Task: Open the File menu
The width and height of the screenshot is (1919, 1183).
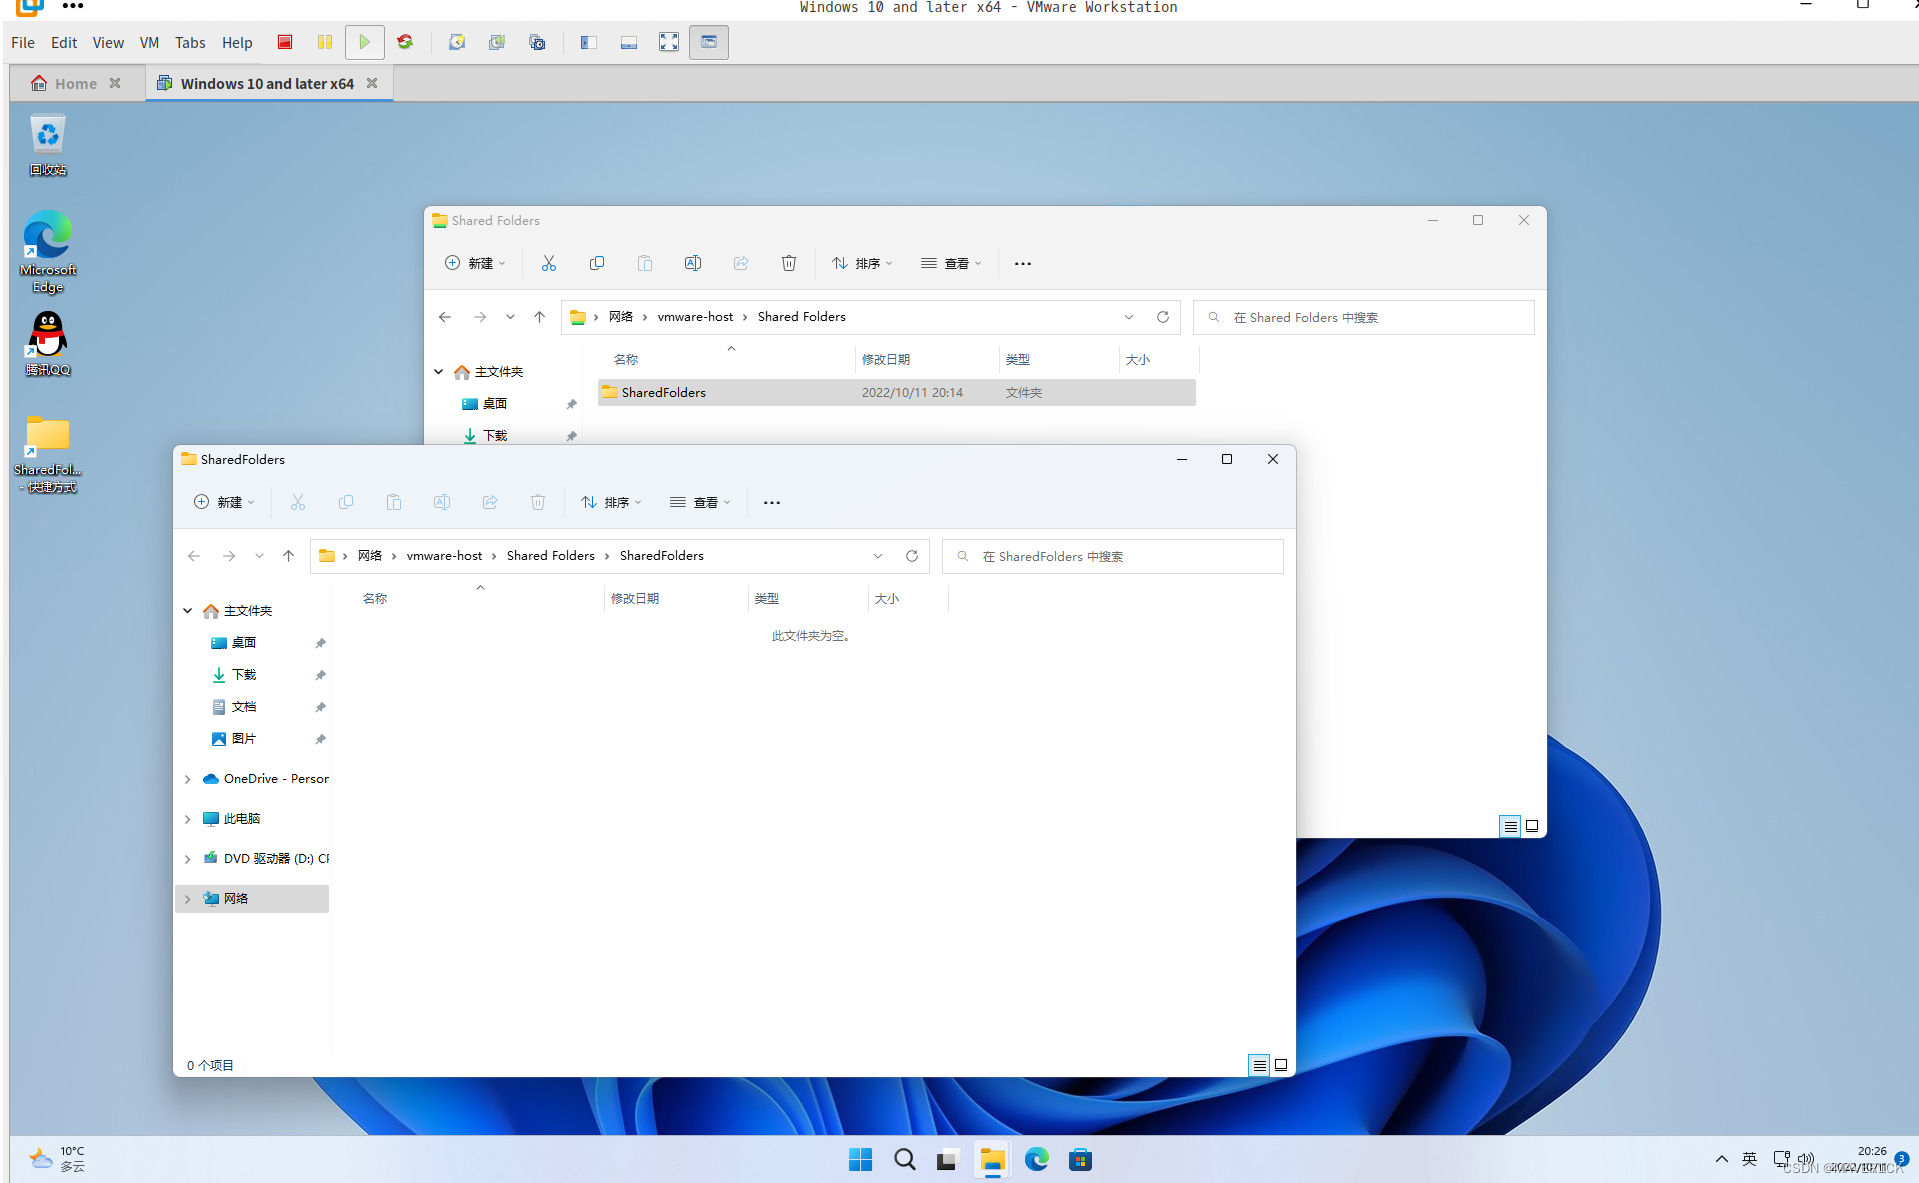Action: tap(23, 42)
